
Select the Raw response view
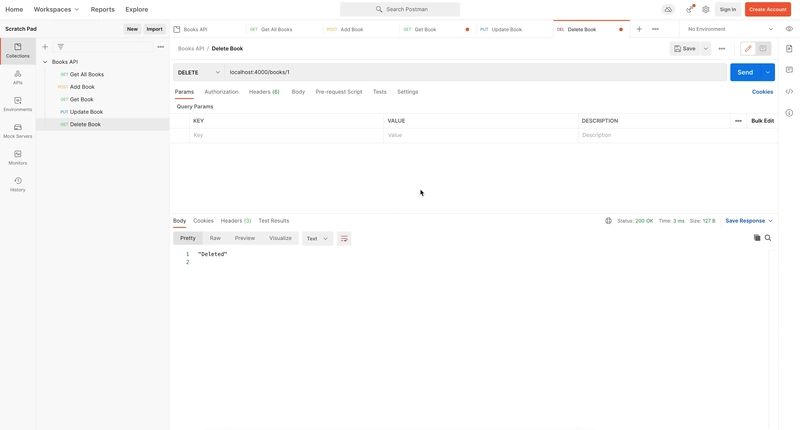(215, 238)
